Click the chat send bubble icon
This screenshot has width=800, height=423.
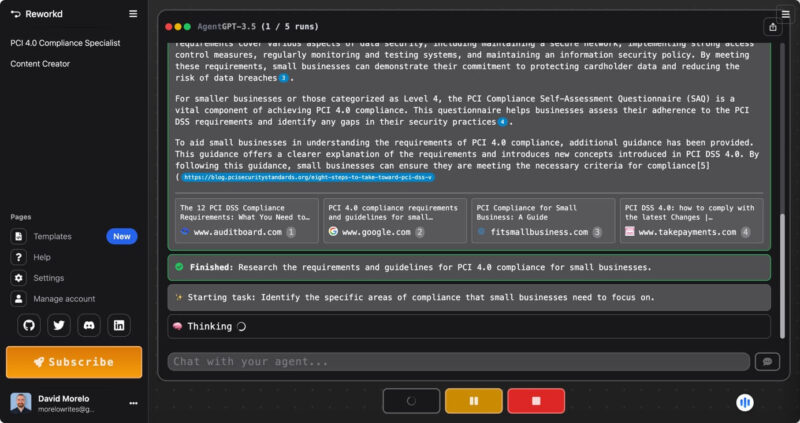point(767,362)
